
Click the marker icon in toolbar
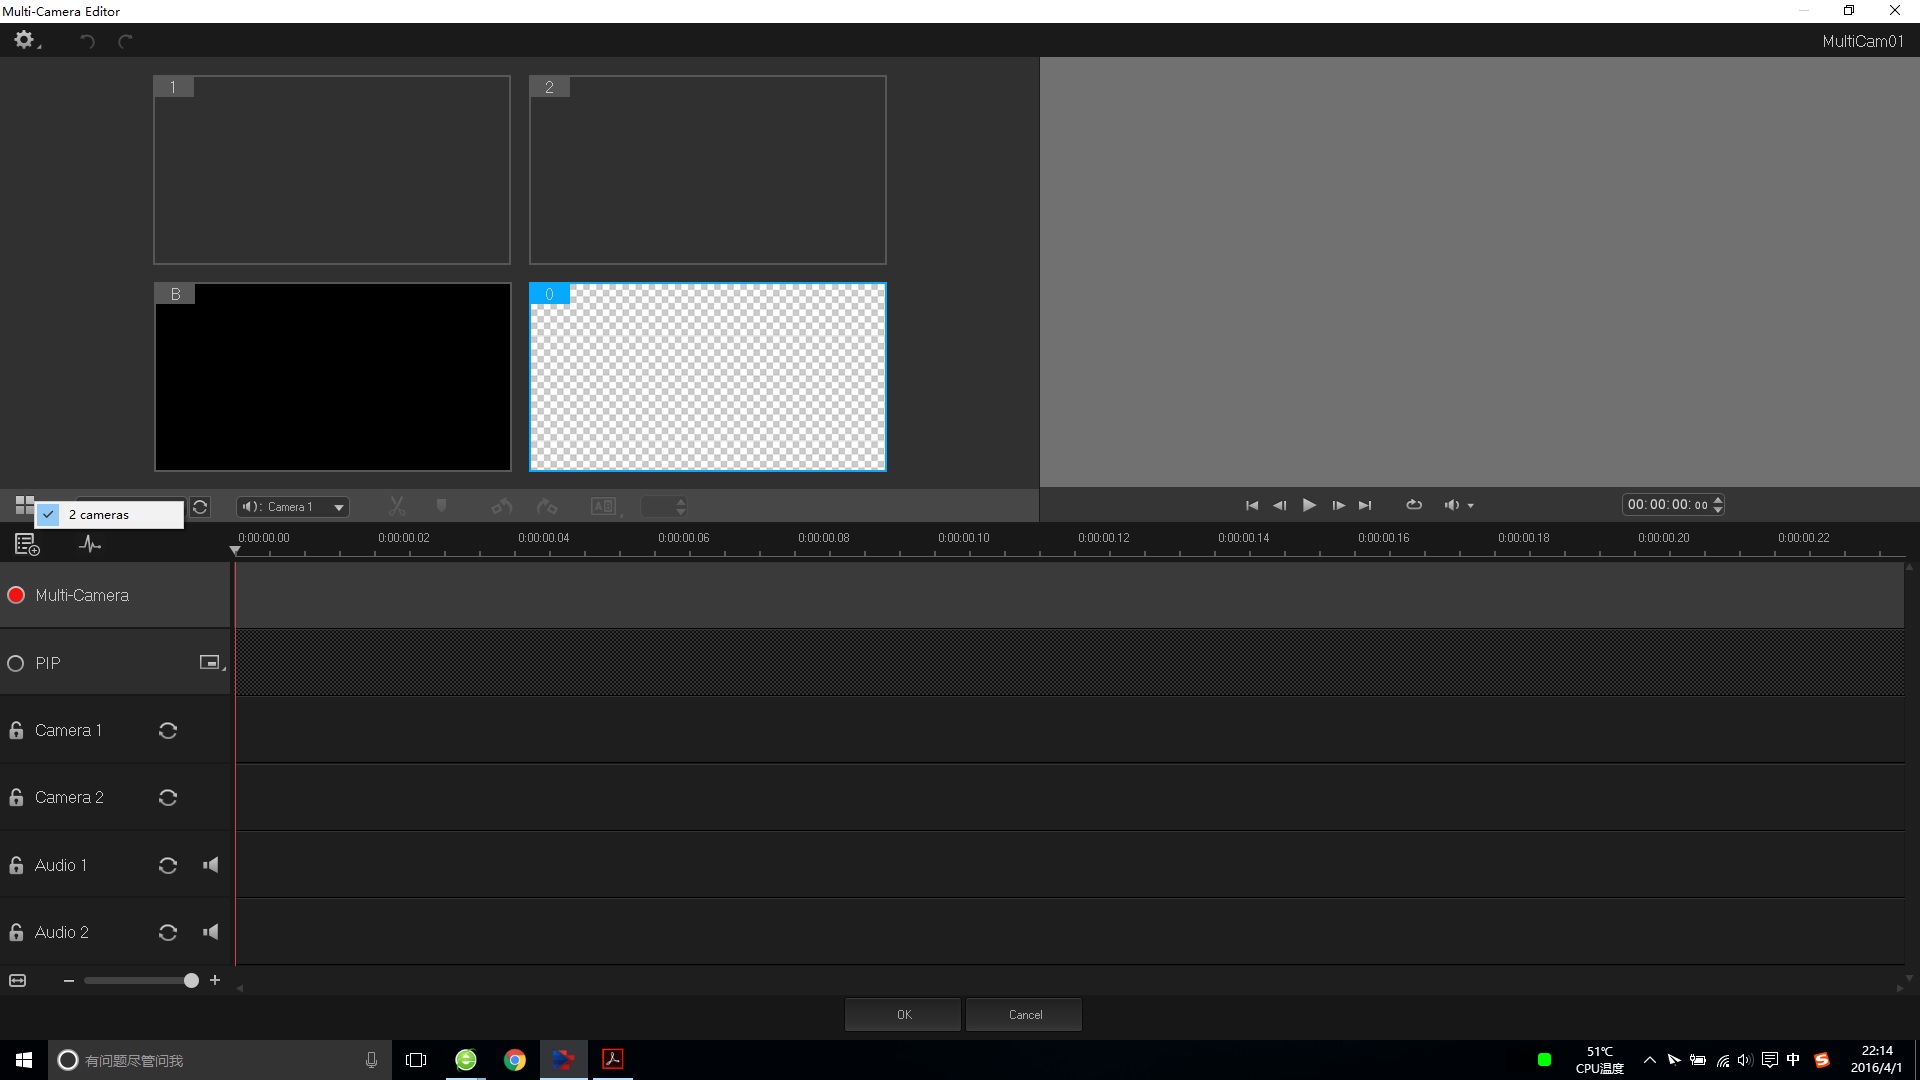point(441,506)
